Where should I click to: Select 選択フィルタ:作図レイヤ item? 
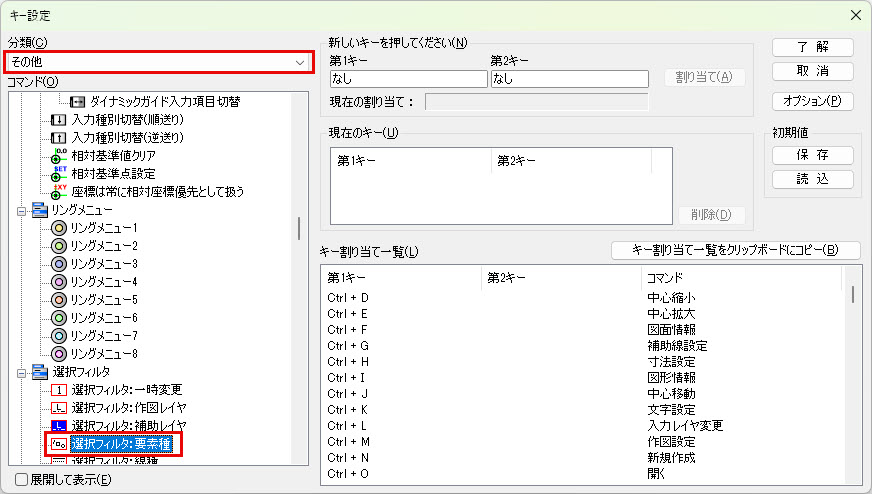coord(128,408)
